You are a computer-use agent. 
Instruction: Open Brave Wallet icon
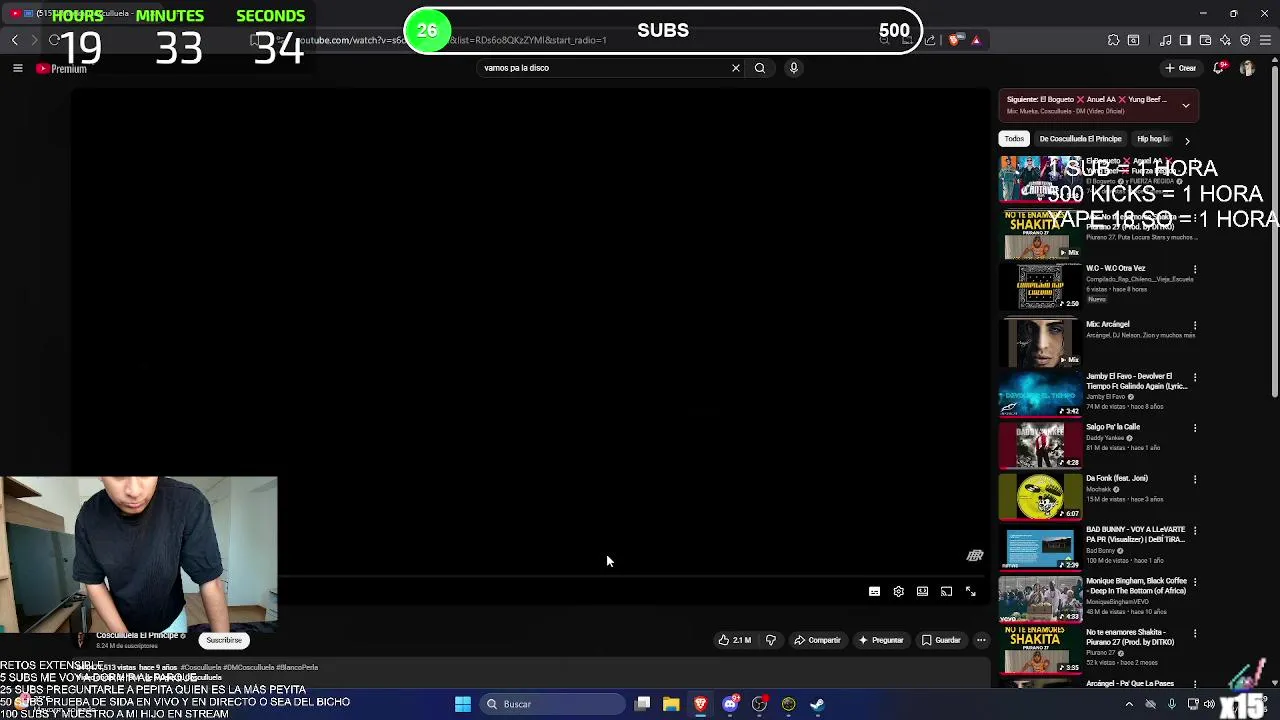pyautogui.click(x=1205, y=40)
